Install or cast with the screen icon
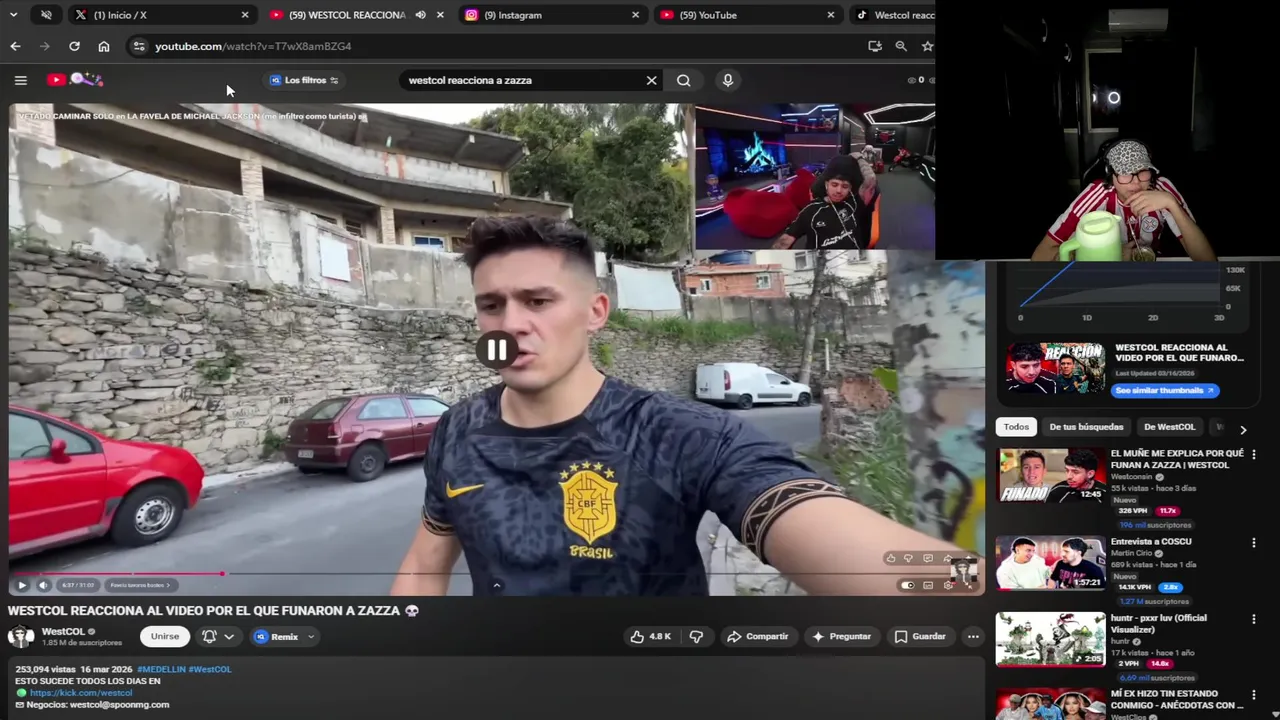The width and height of the screenshot is (1280, 720). pos(875,46)
